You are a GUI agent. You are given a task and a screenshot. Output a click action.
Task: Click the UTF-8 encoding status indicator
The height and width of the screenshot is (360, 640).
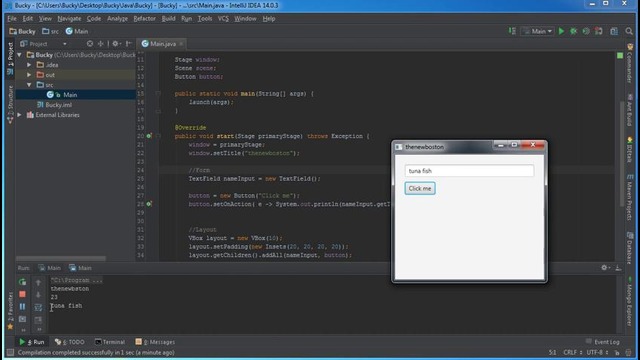click(598, 352)
